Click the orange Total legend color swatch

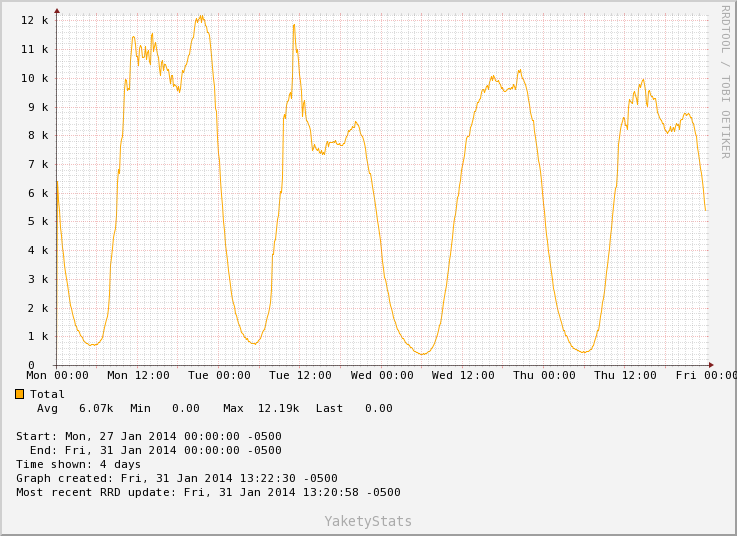[x=20, y=394]
